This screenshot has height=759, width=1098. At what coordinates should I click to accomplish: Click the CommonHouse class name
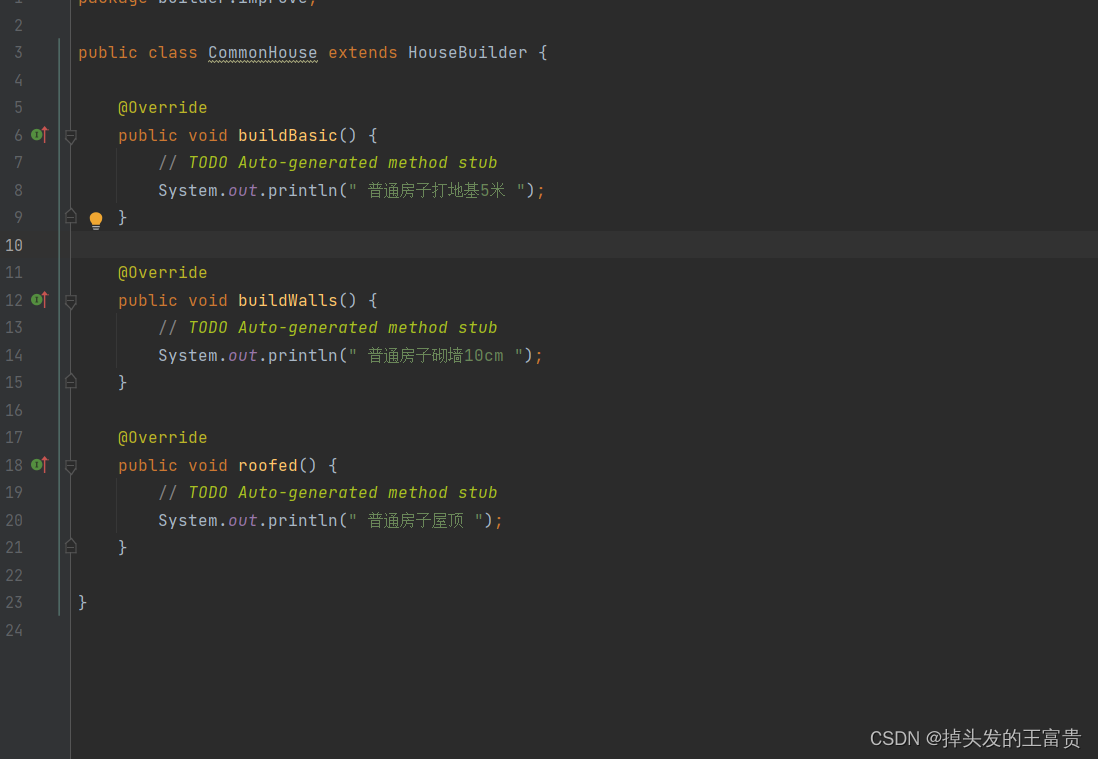click(263, 53)
